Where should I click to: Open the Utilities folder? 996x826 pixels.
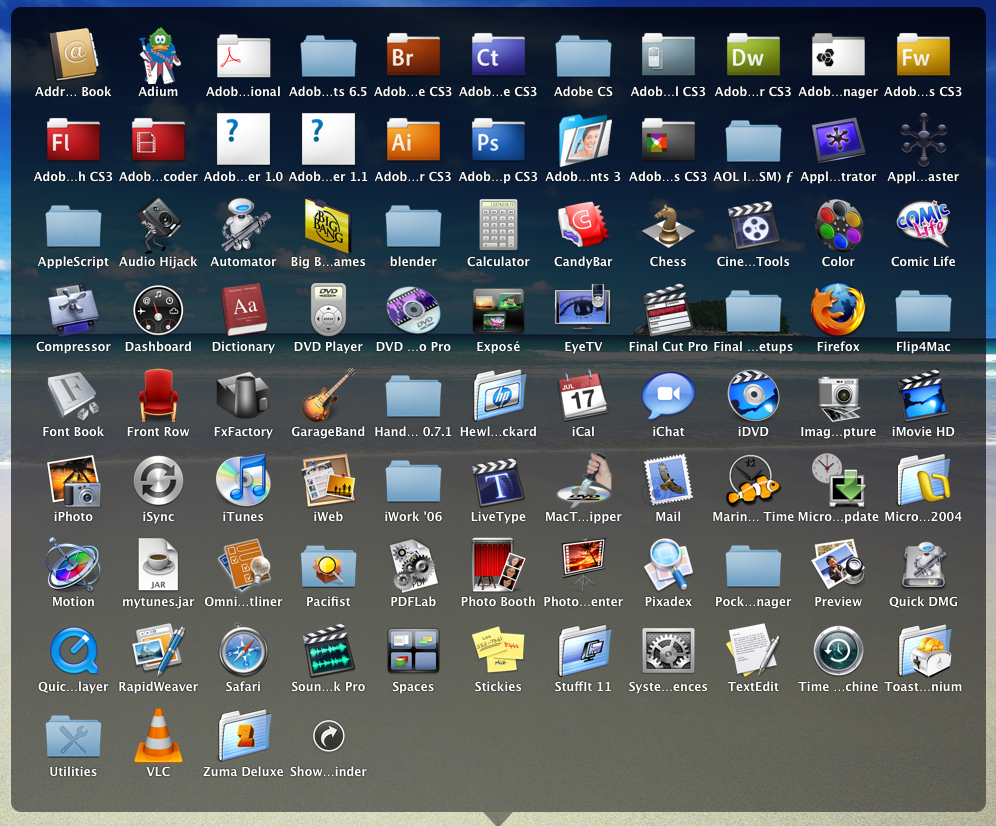pos(73,735)
